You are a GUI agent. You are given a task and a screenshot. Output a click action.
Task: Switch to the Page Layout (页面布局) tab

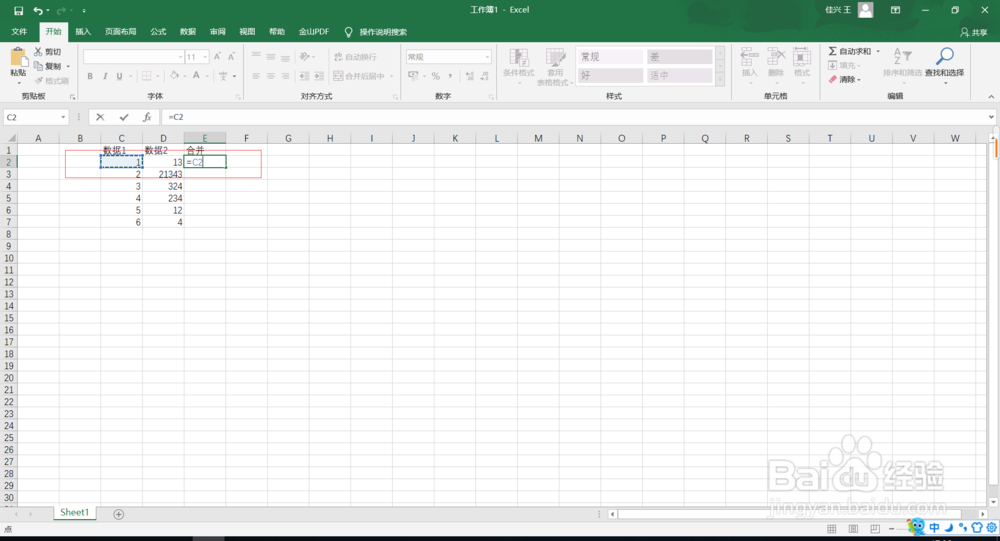tap(121, 32)
